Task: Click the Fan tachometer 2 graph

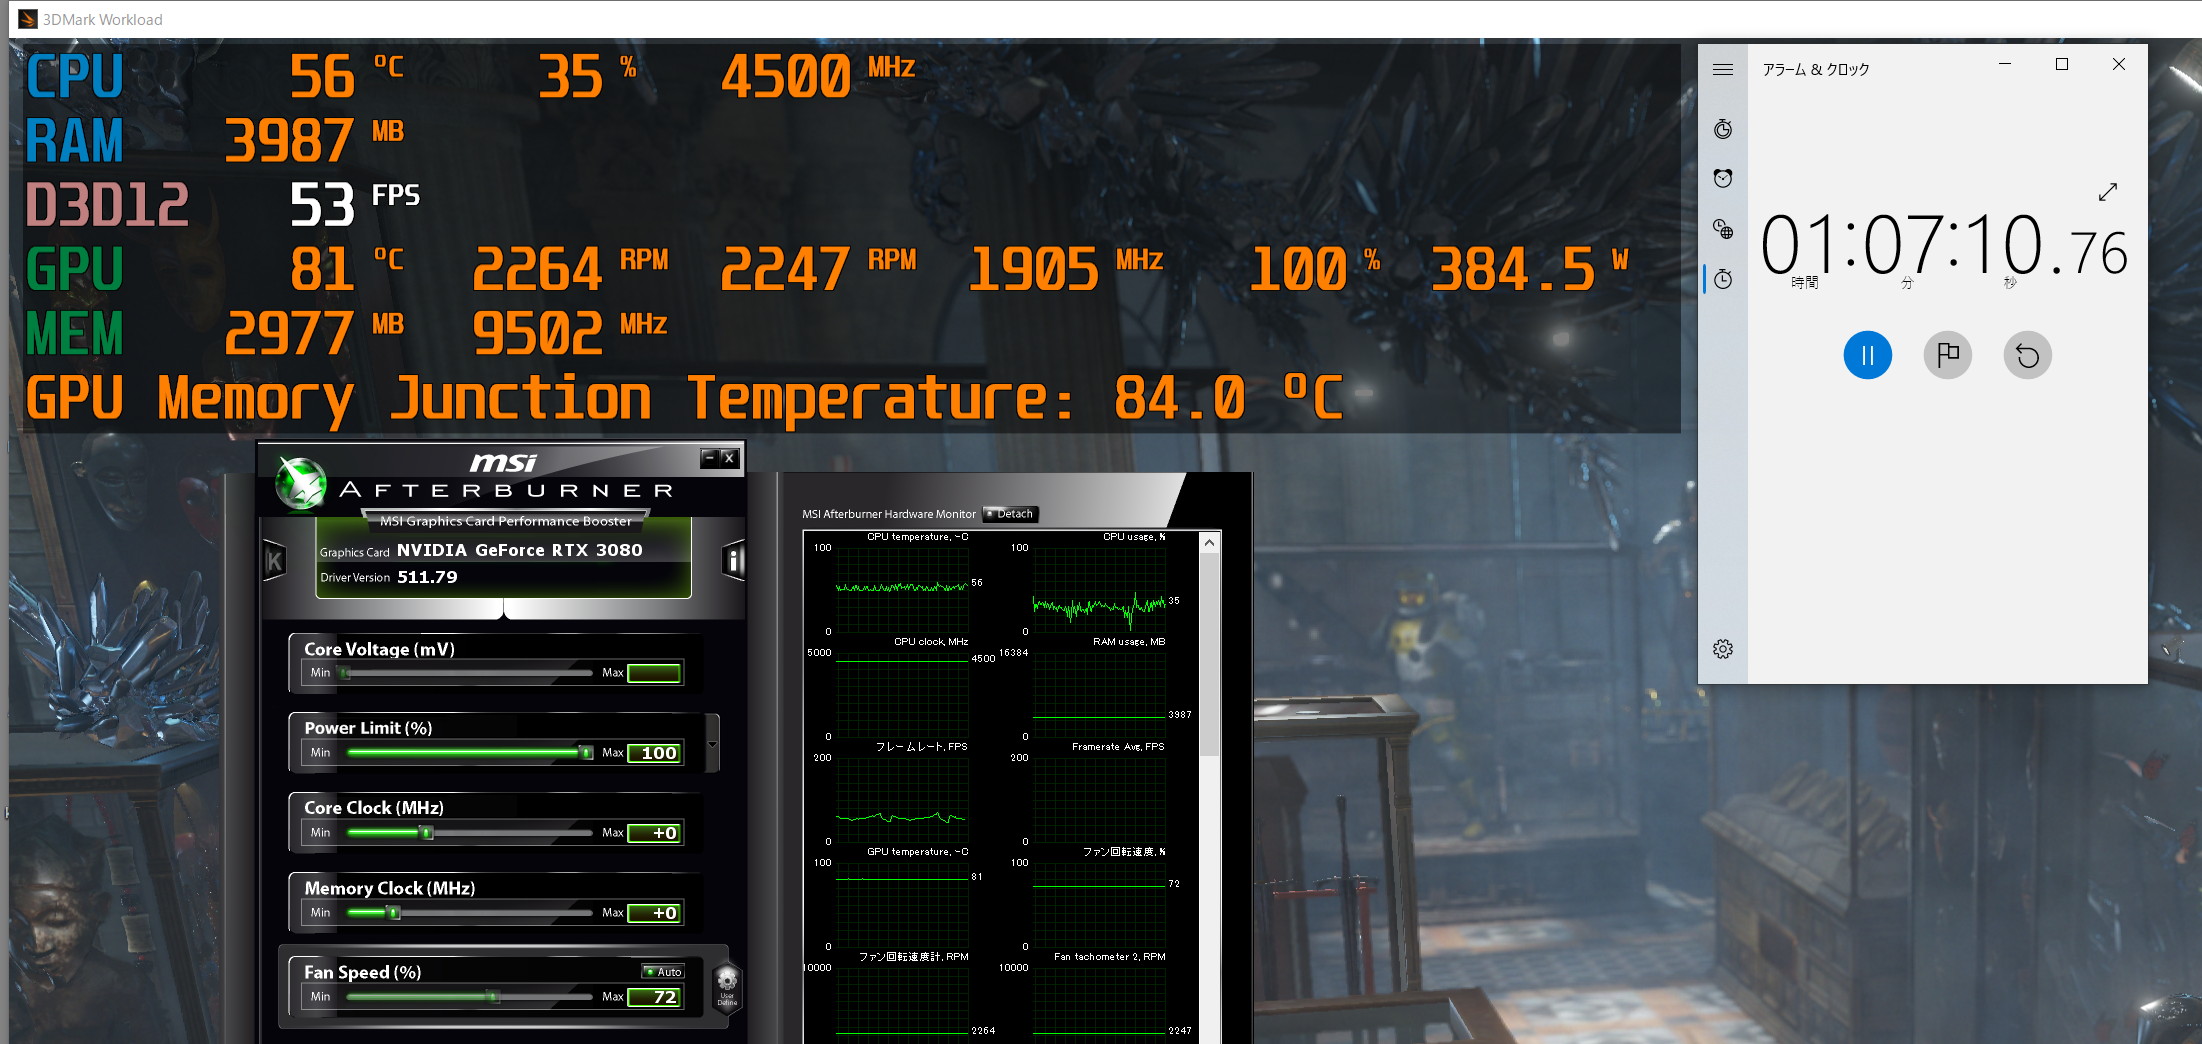Action: (1099, 1003)
